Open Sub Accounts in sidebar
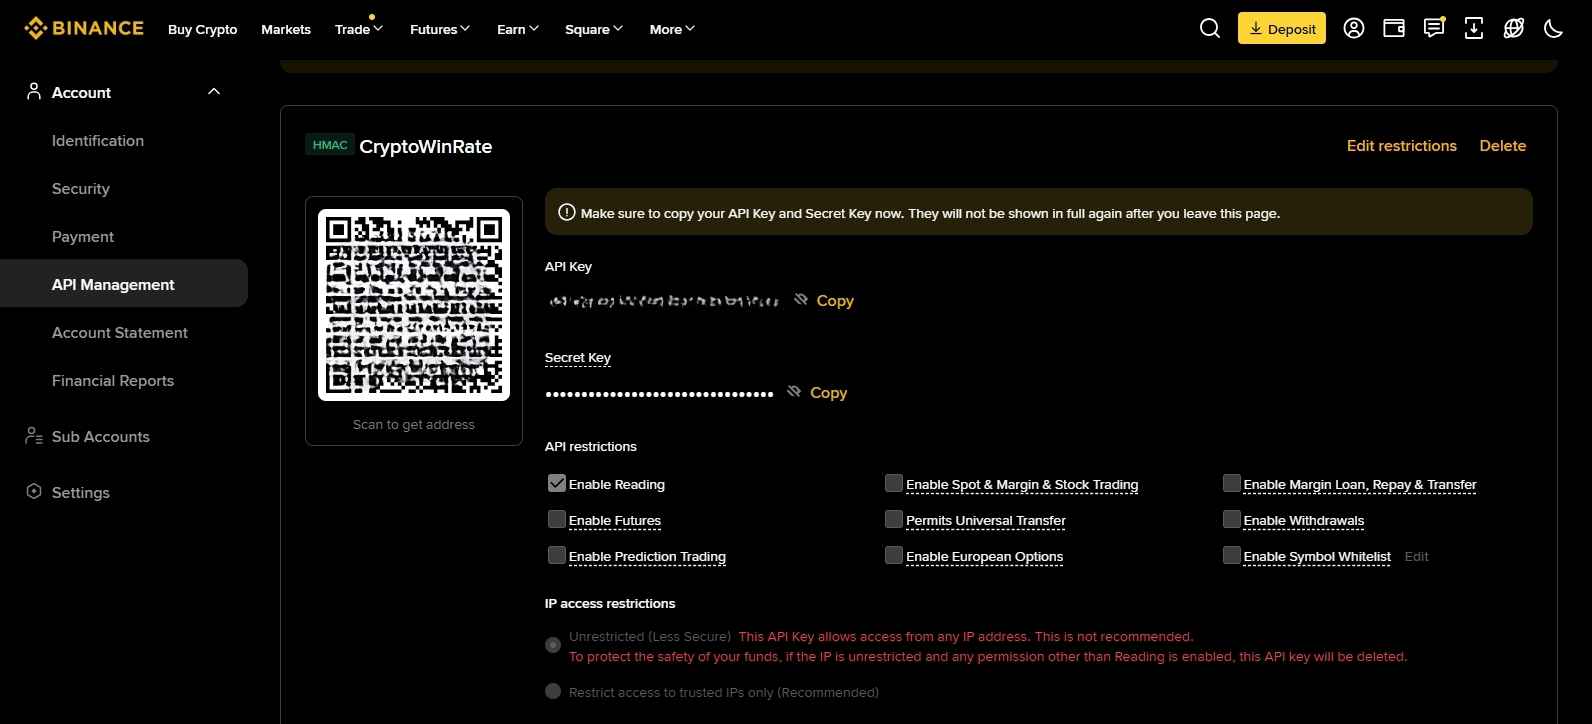The width and height of the screenshot is (1592, 724). [x=101, y=436]
